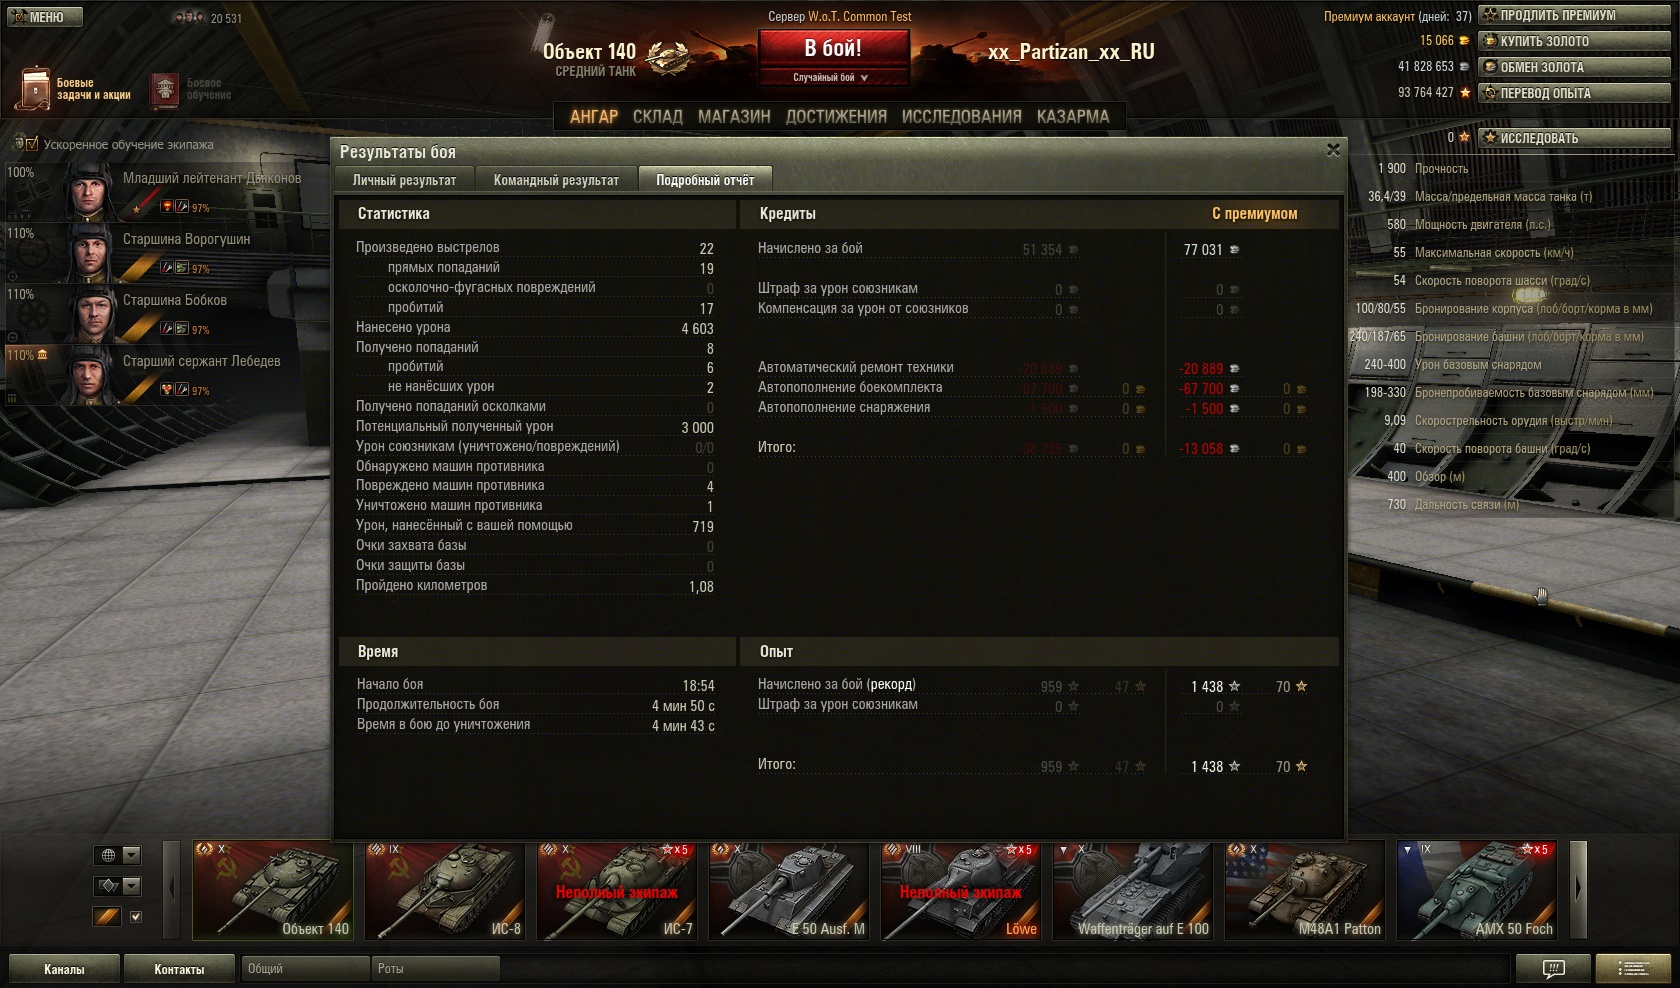
Task: Click the Премиум аккаунт (дней: 37) label
Action: pyautogui.click(x=1397, y=16)
